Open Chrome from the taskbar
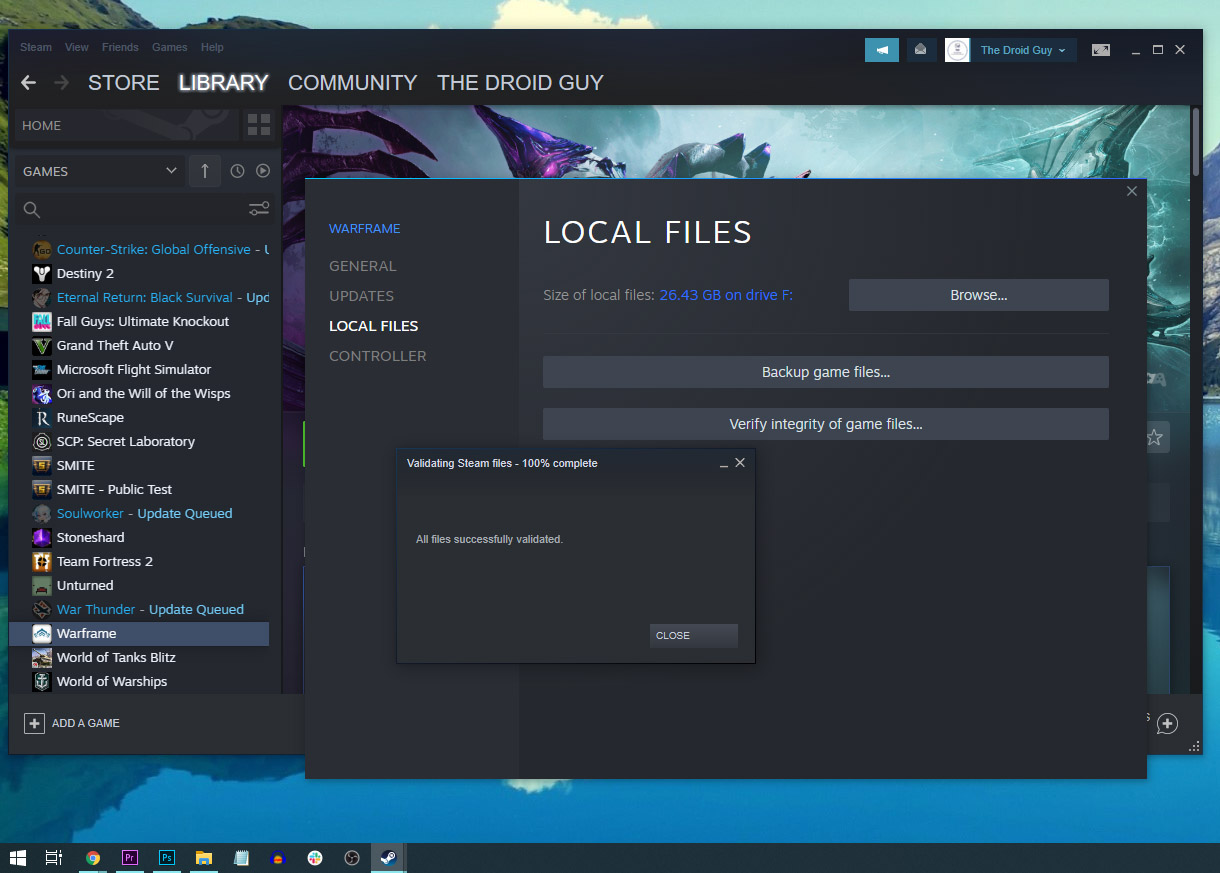 93,858
